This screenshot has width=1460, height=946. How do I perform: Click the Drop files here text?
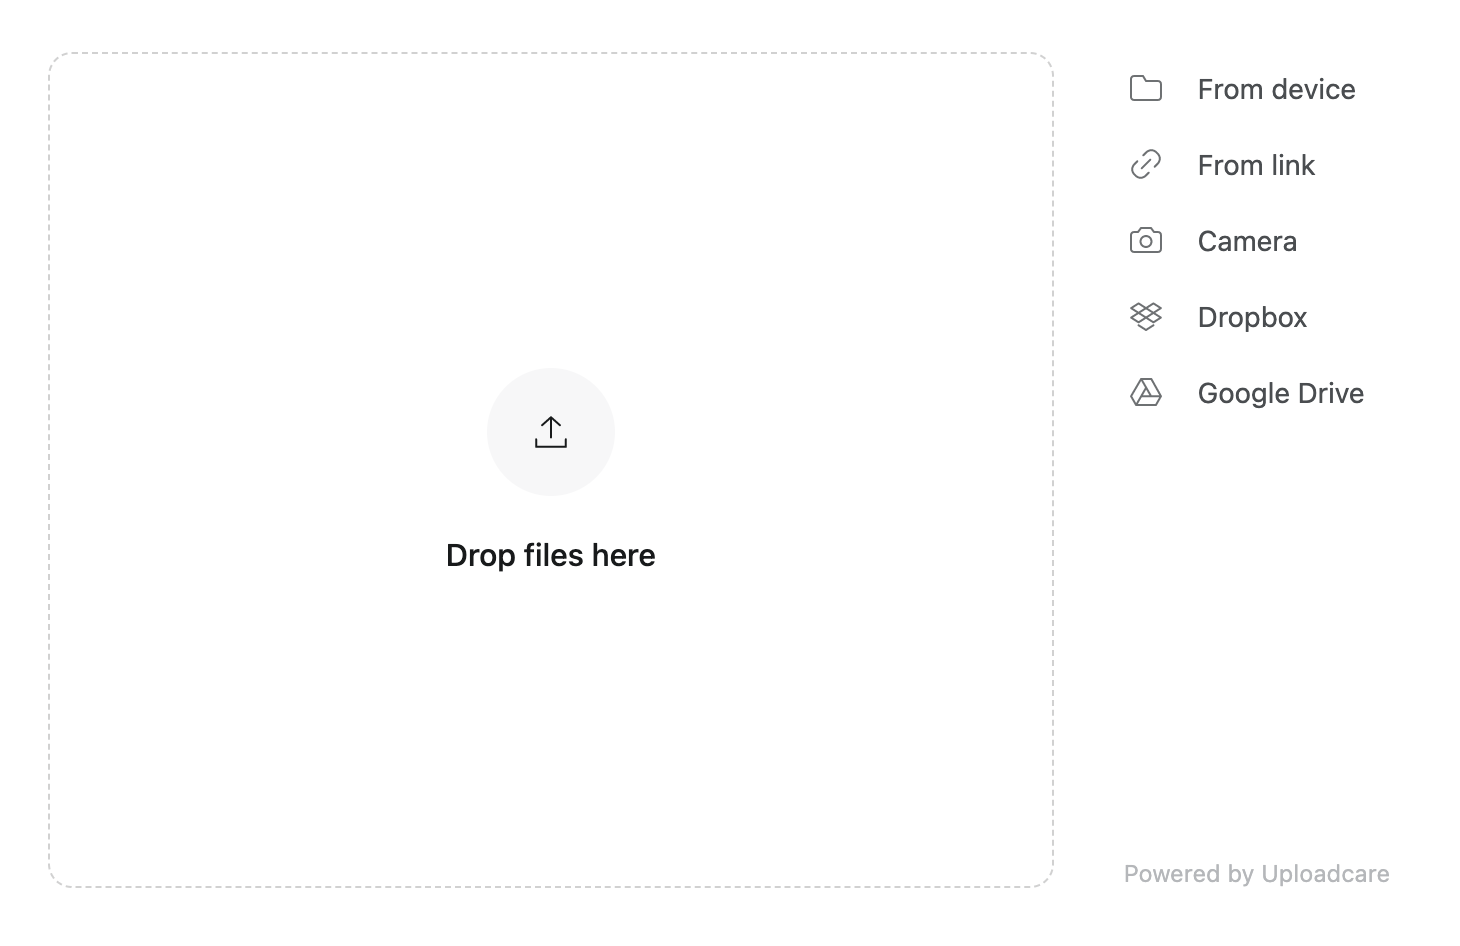click(550, 555)
